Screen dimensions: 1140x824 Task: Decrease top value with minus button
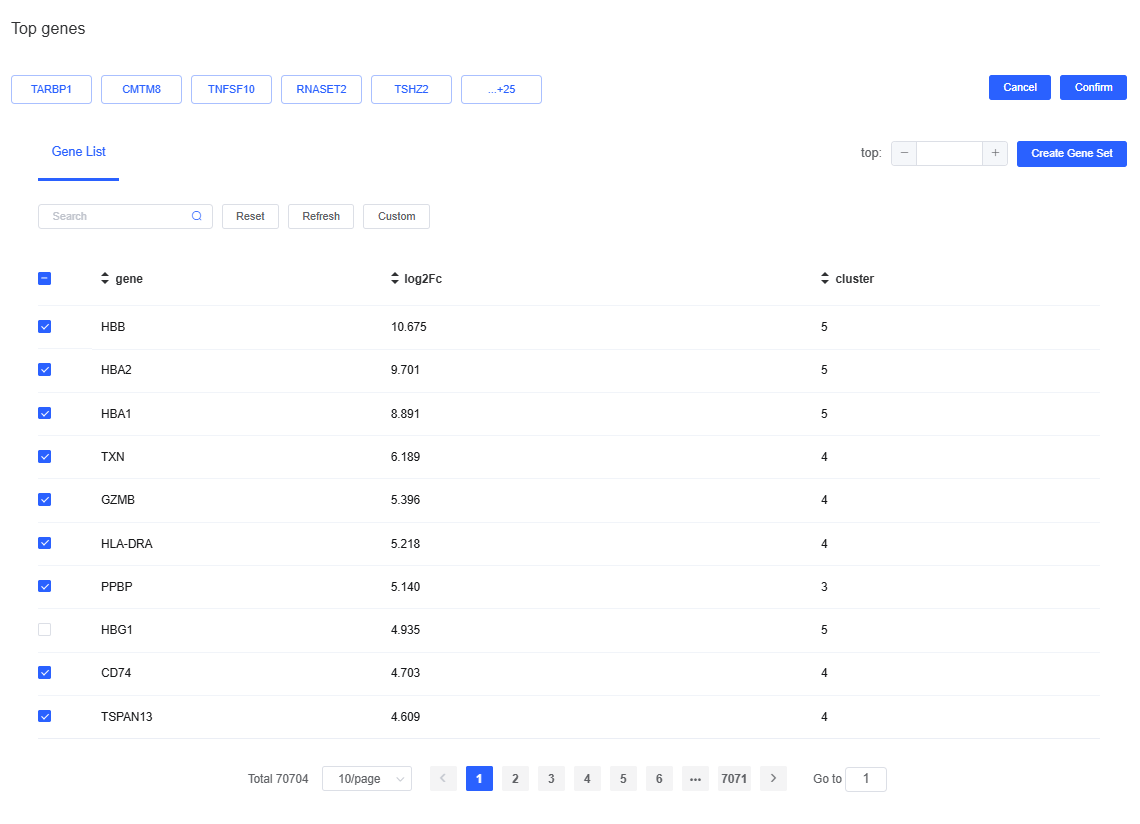point(904,153)
